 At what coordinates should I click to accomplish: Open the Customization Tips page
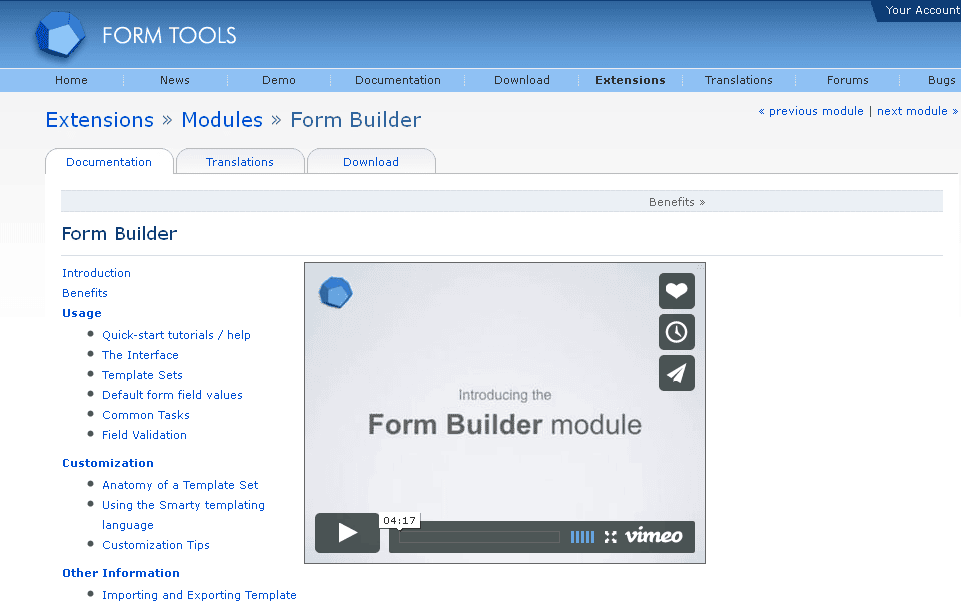coord(156,545)
